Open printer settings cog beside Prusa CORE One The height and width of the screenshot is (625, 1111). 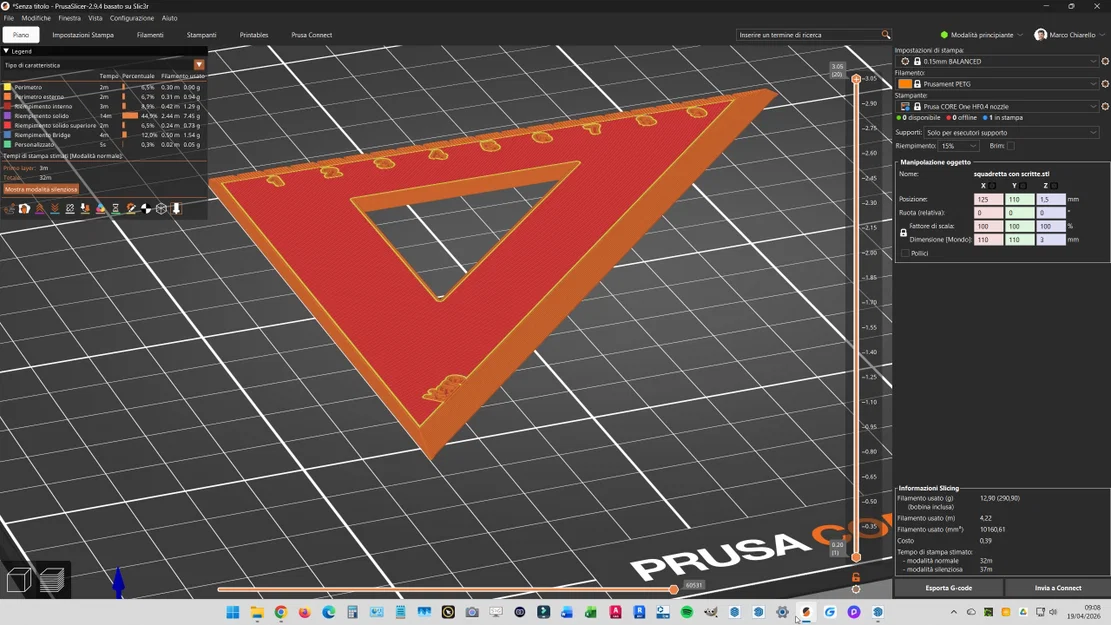click(1105, 106)
